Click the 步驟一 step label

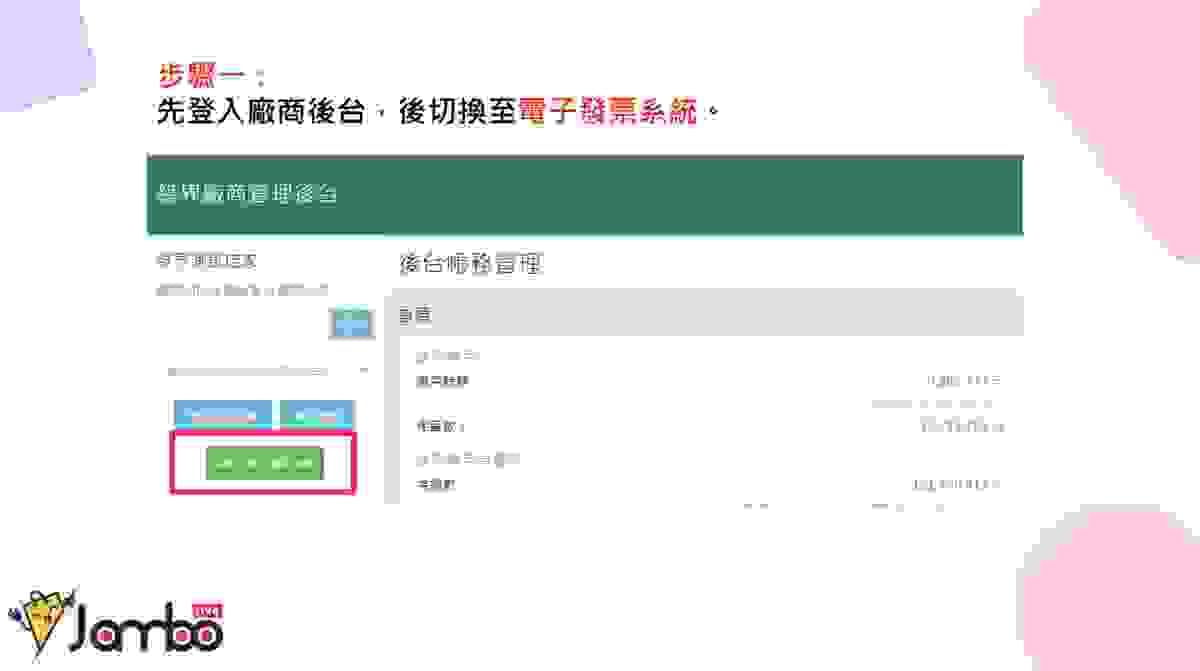click(200, 76)
